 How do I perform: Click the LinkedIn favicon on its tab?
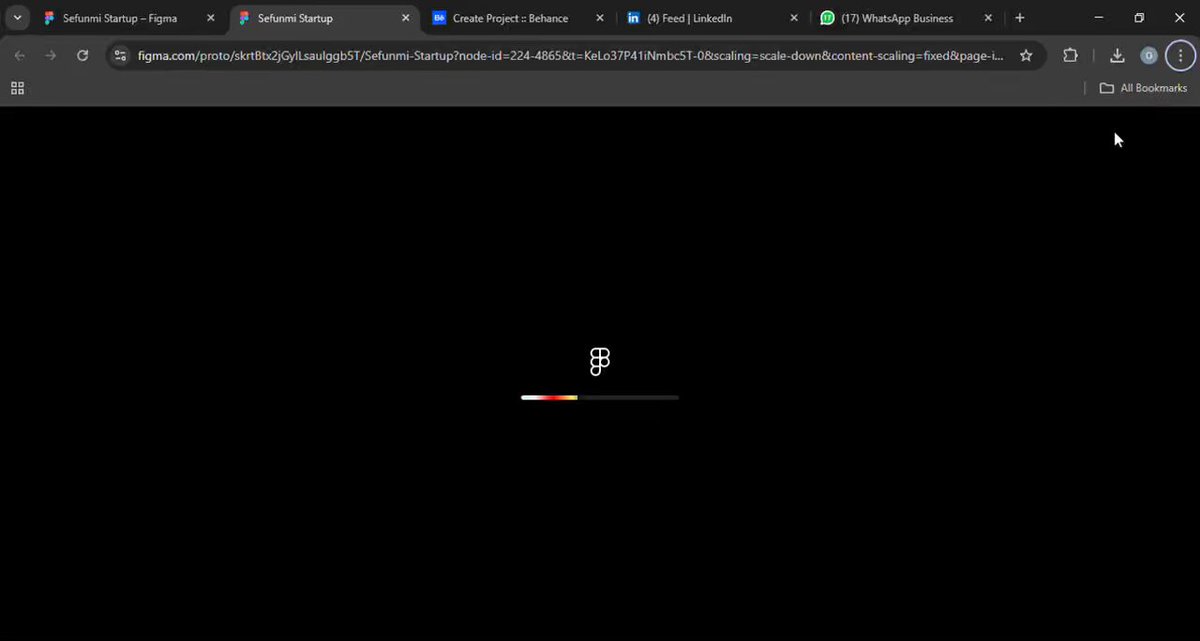pos(633,18)
